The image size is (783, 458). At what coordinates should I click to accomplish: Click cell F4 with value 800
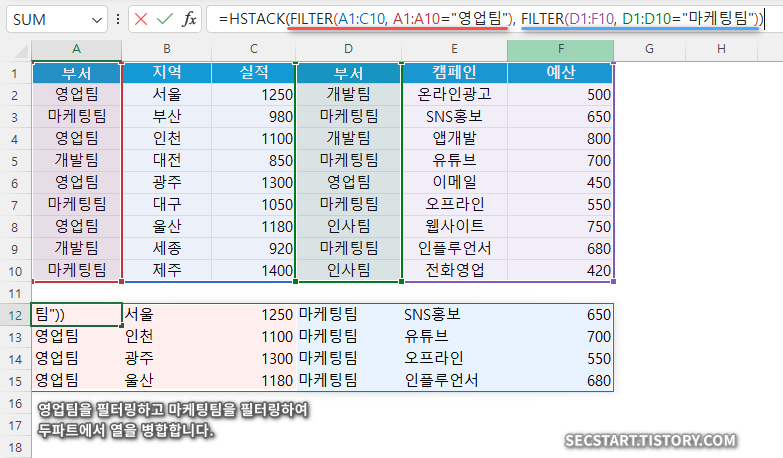click(x=561, y=138)
